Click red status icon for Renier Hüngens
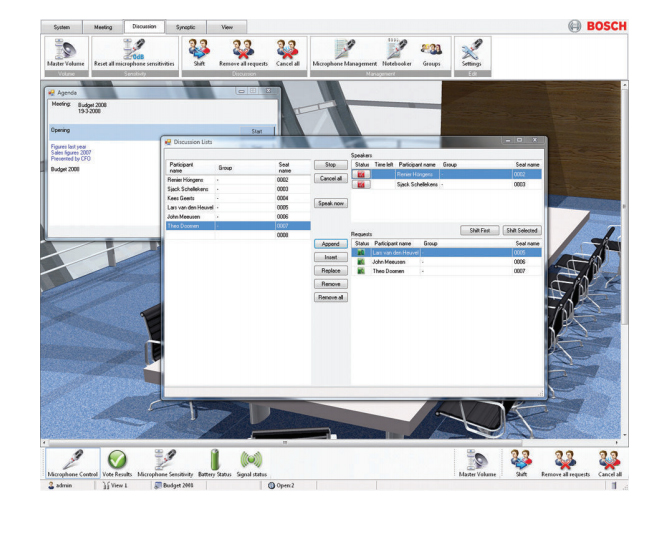This screenshot has width=658, height=560. point(362,174)
